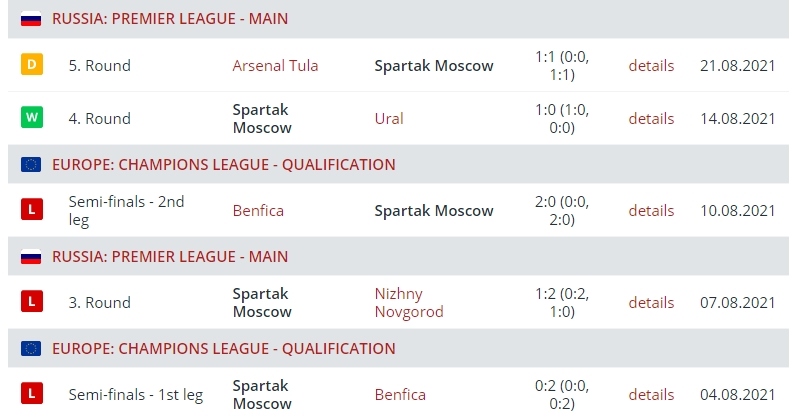The image size is (800, 419).
Task: Open the Ural team link
Action: 389,118
